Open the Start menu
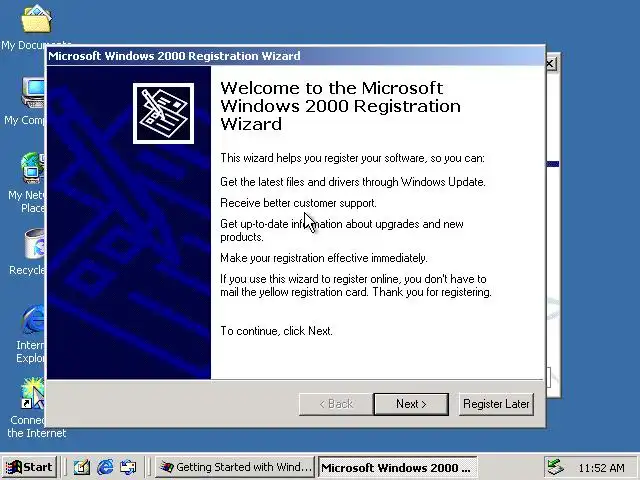This screenshot has height=480, width=640. (29, 467)
